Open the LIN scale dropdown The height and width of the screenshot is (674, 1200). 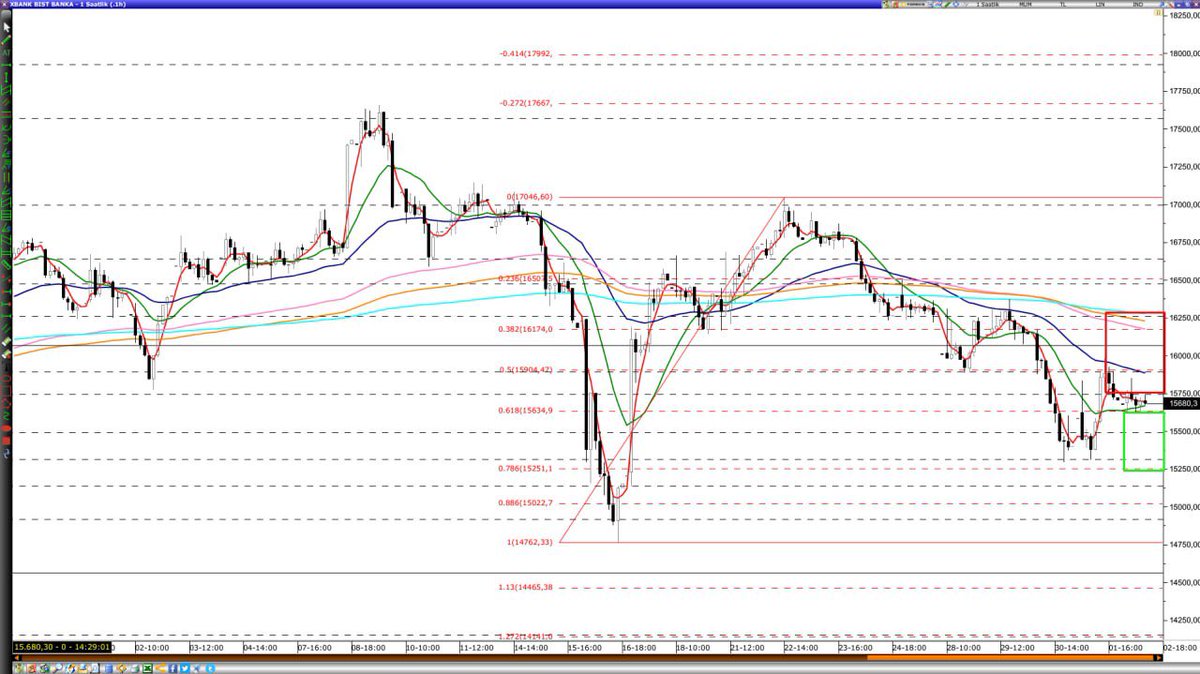coord(1100,5)
